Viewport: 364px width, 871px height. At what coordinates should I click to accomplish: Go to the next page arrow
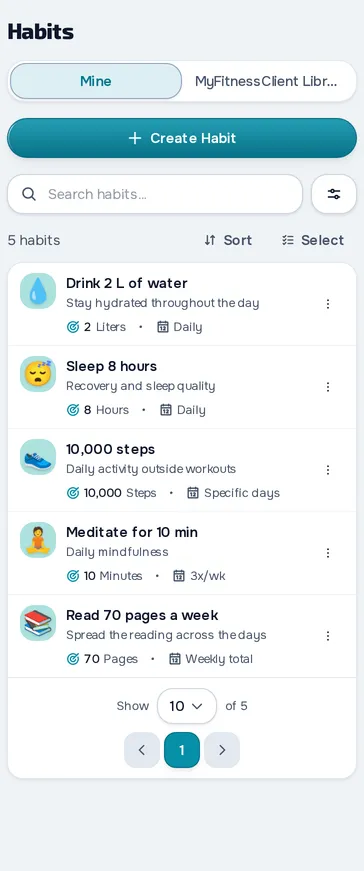(x=222, y=750)
